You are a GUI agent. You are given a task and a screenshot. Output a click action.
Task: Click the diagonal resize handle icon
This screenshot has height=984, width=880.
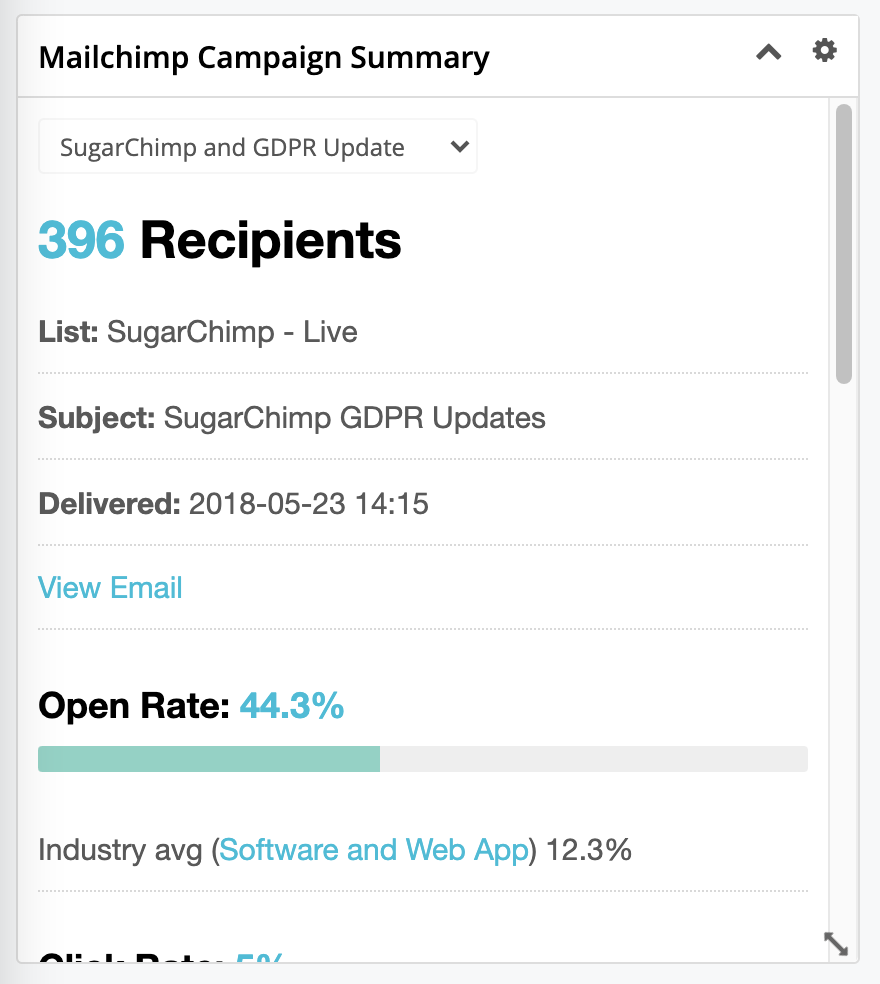point(836,944)
